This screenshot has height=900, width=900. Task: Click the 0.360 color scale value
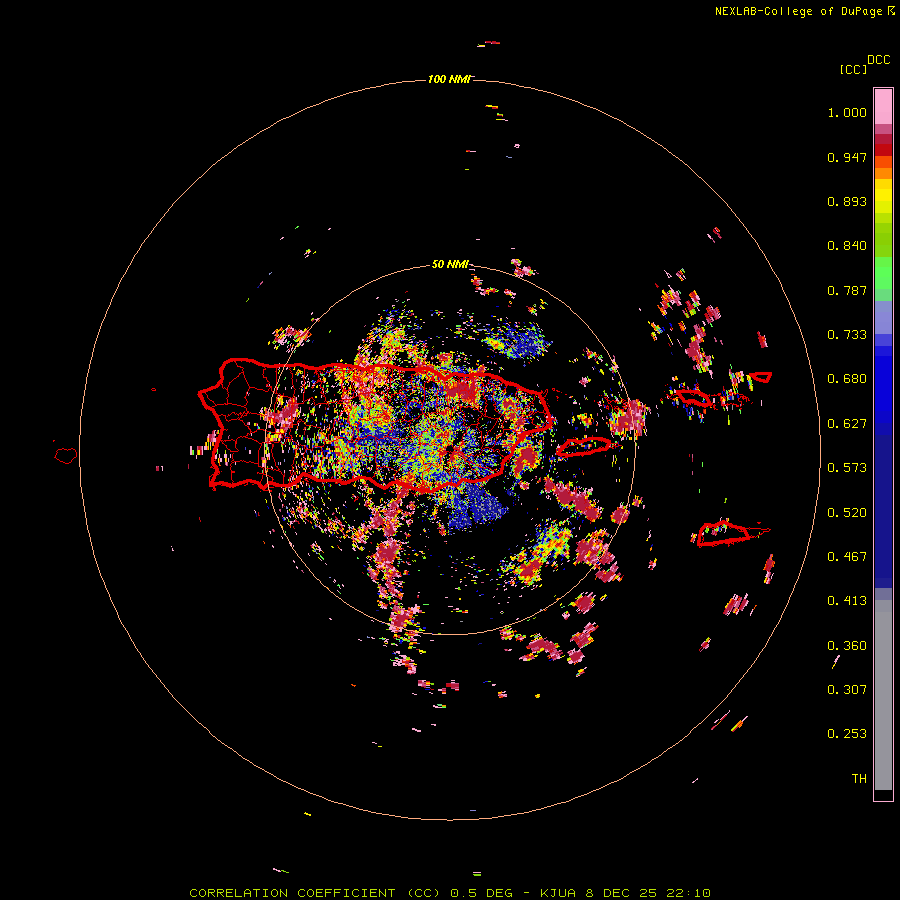click(847, 646)
